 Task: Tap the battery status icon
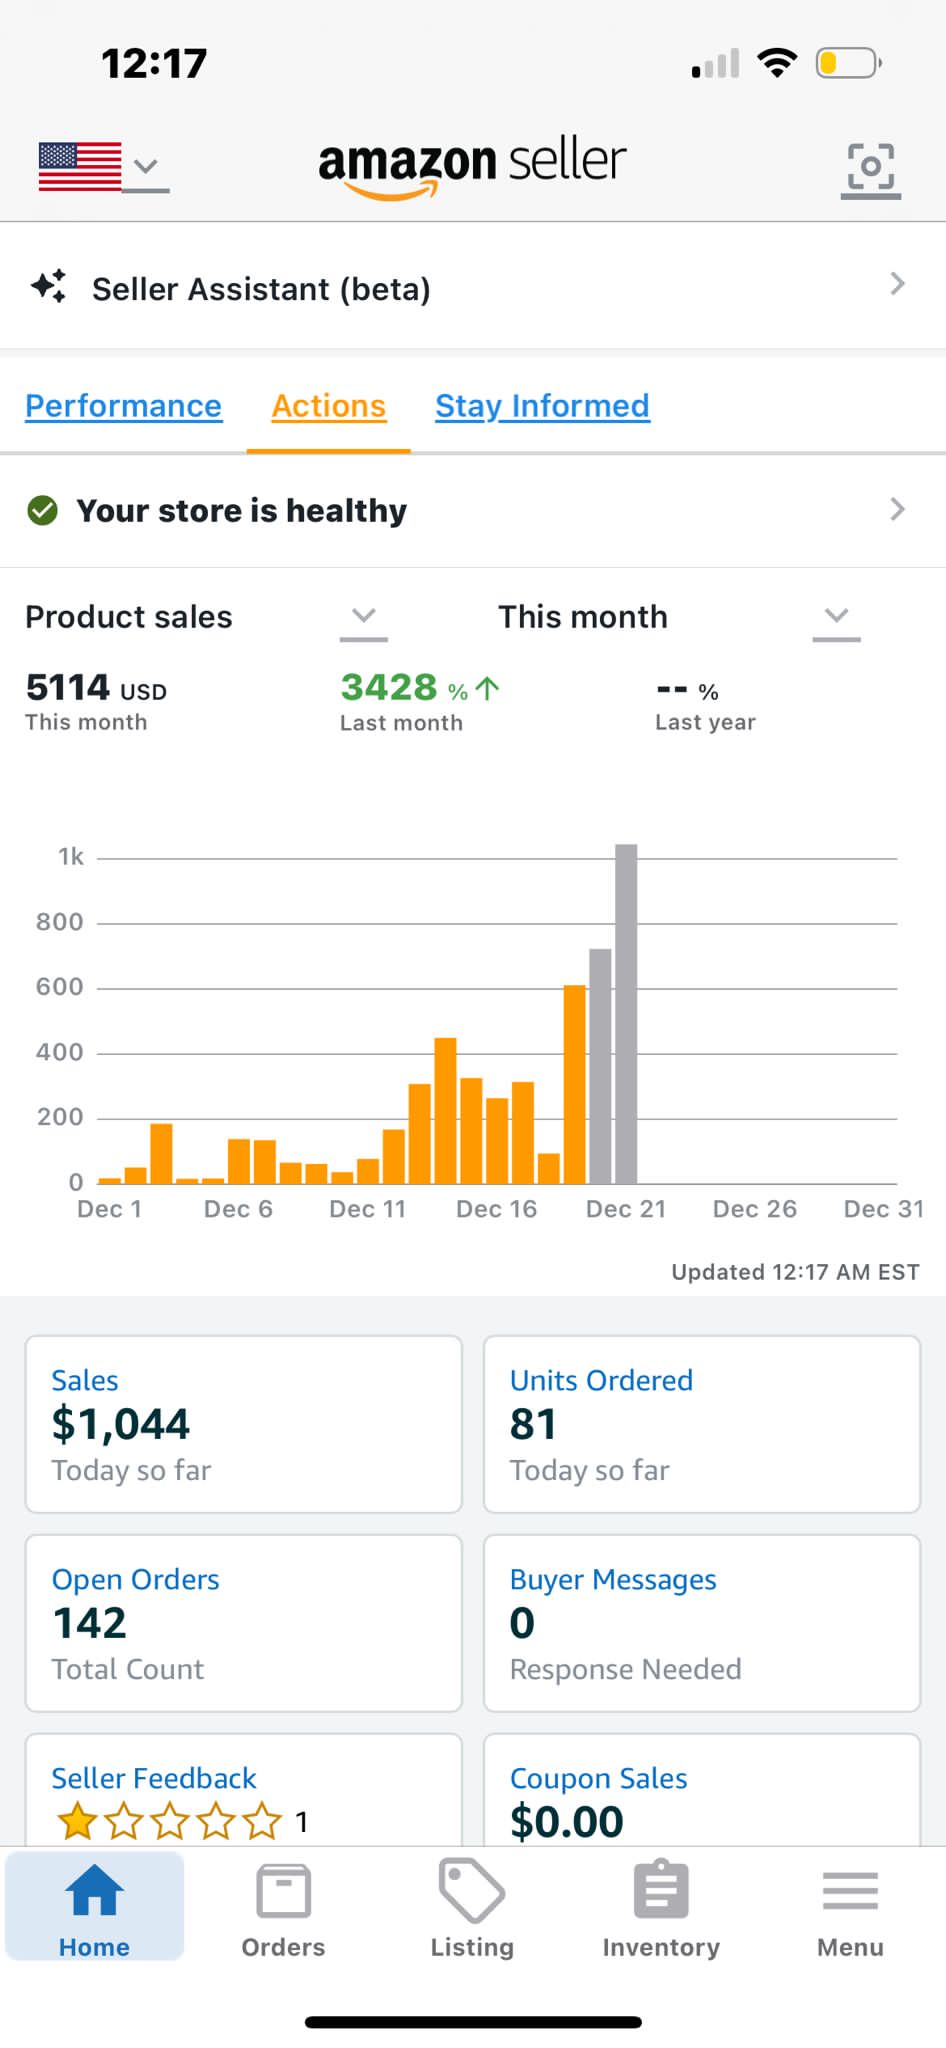848,63
